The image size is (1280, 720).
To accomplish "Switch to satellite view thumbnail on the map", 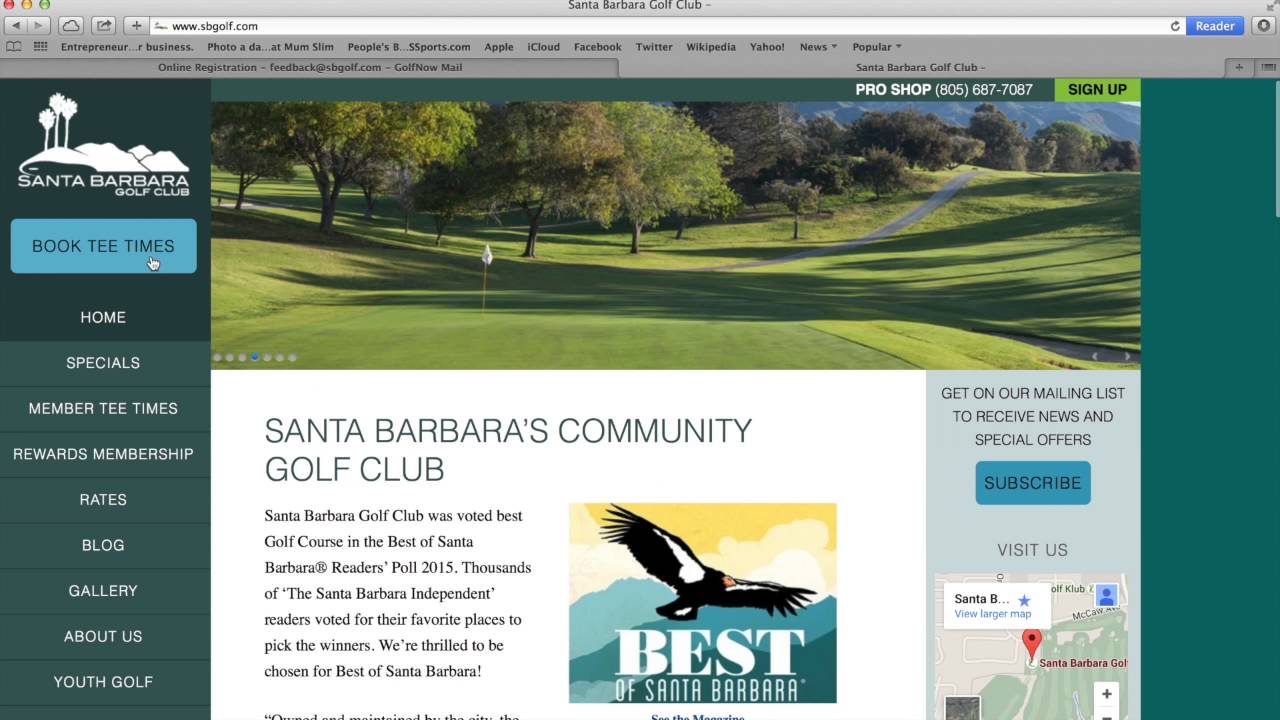I will (x=962, y=708).
